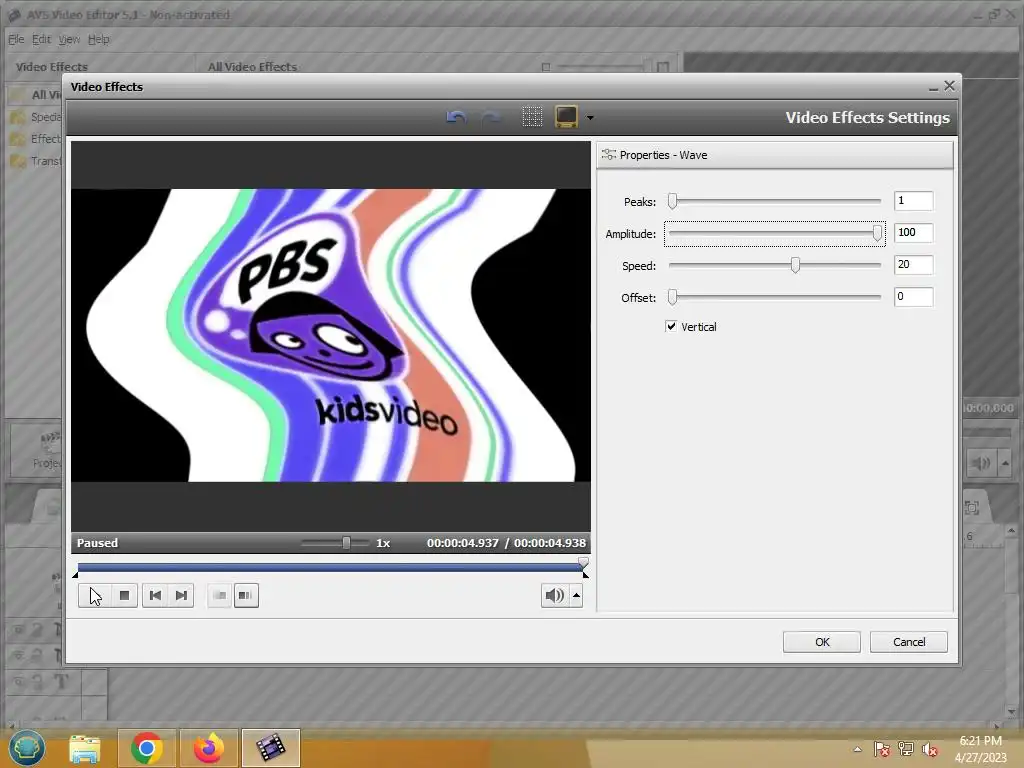This screenshot has width=1024, height=768.
Task: Open Windows Start button
Action: [x=27, y=748]
